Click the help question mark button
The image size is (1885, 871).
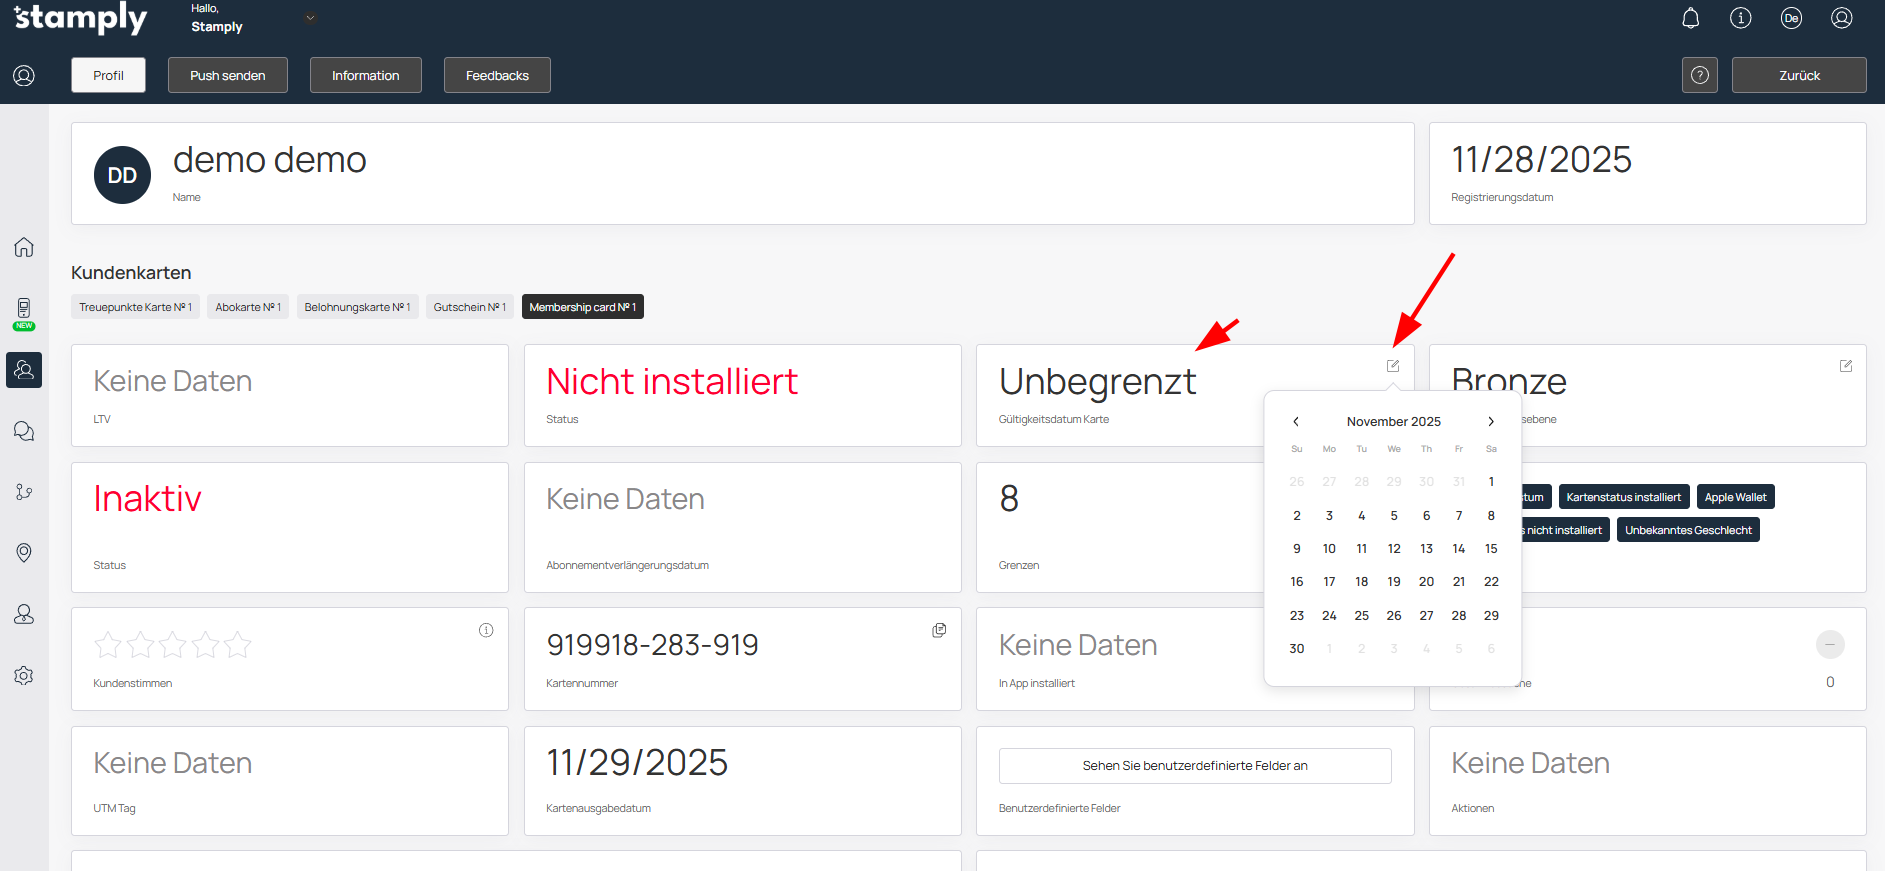tap(1699, 75)
